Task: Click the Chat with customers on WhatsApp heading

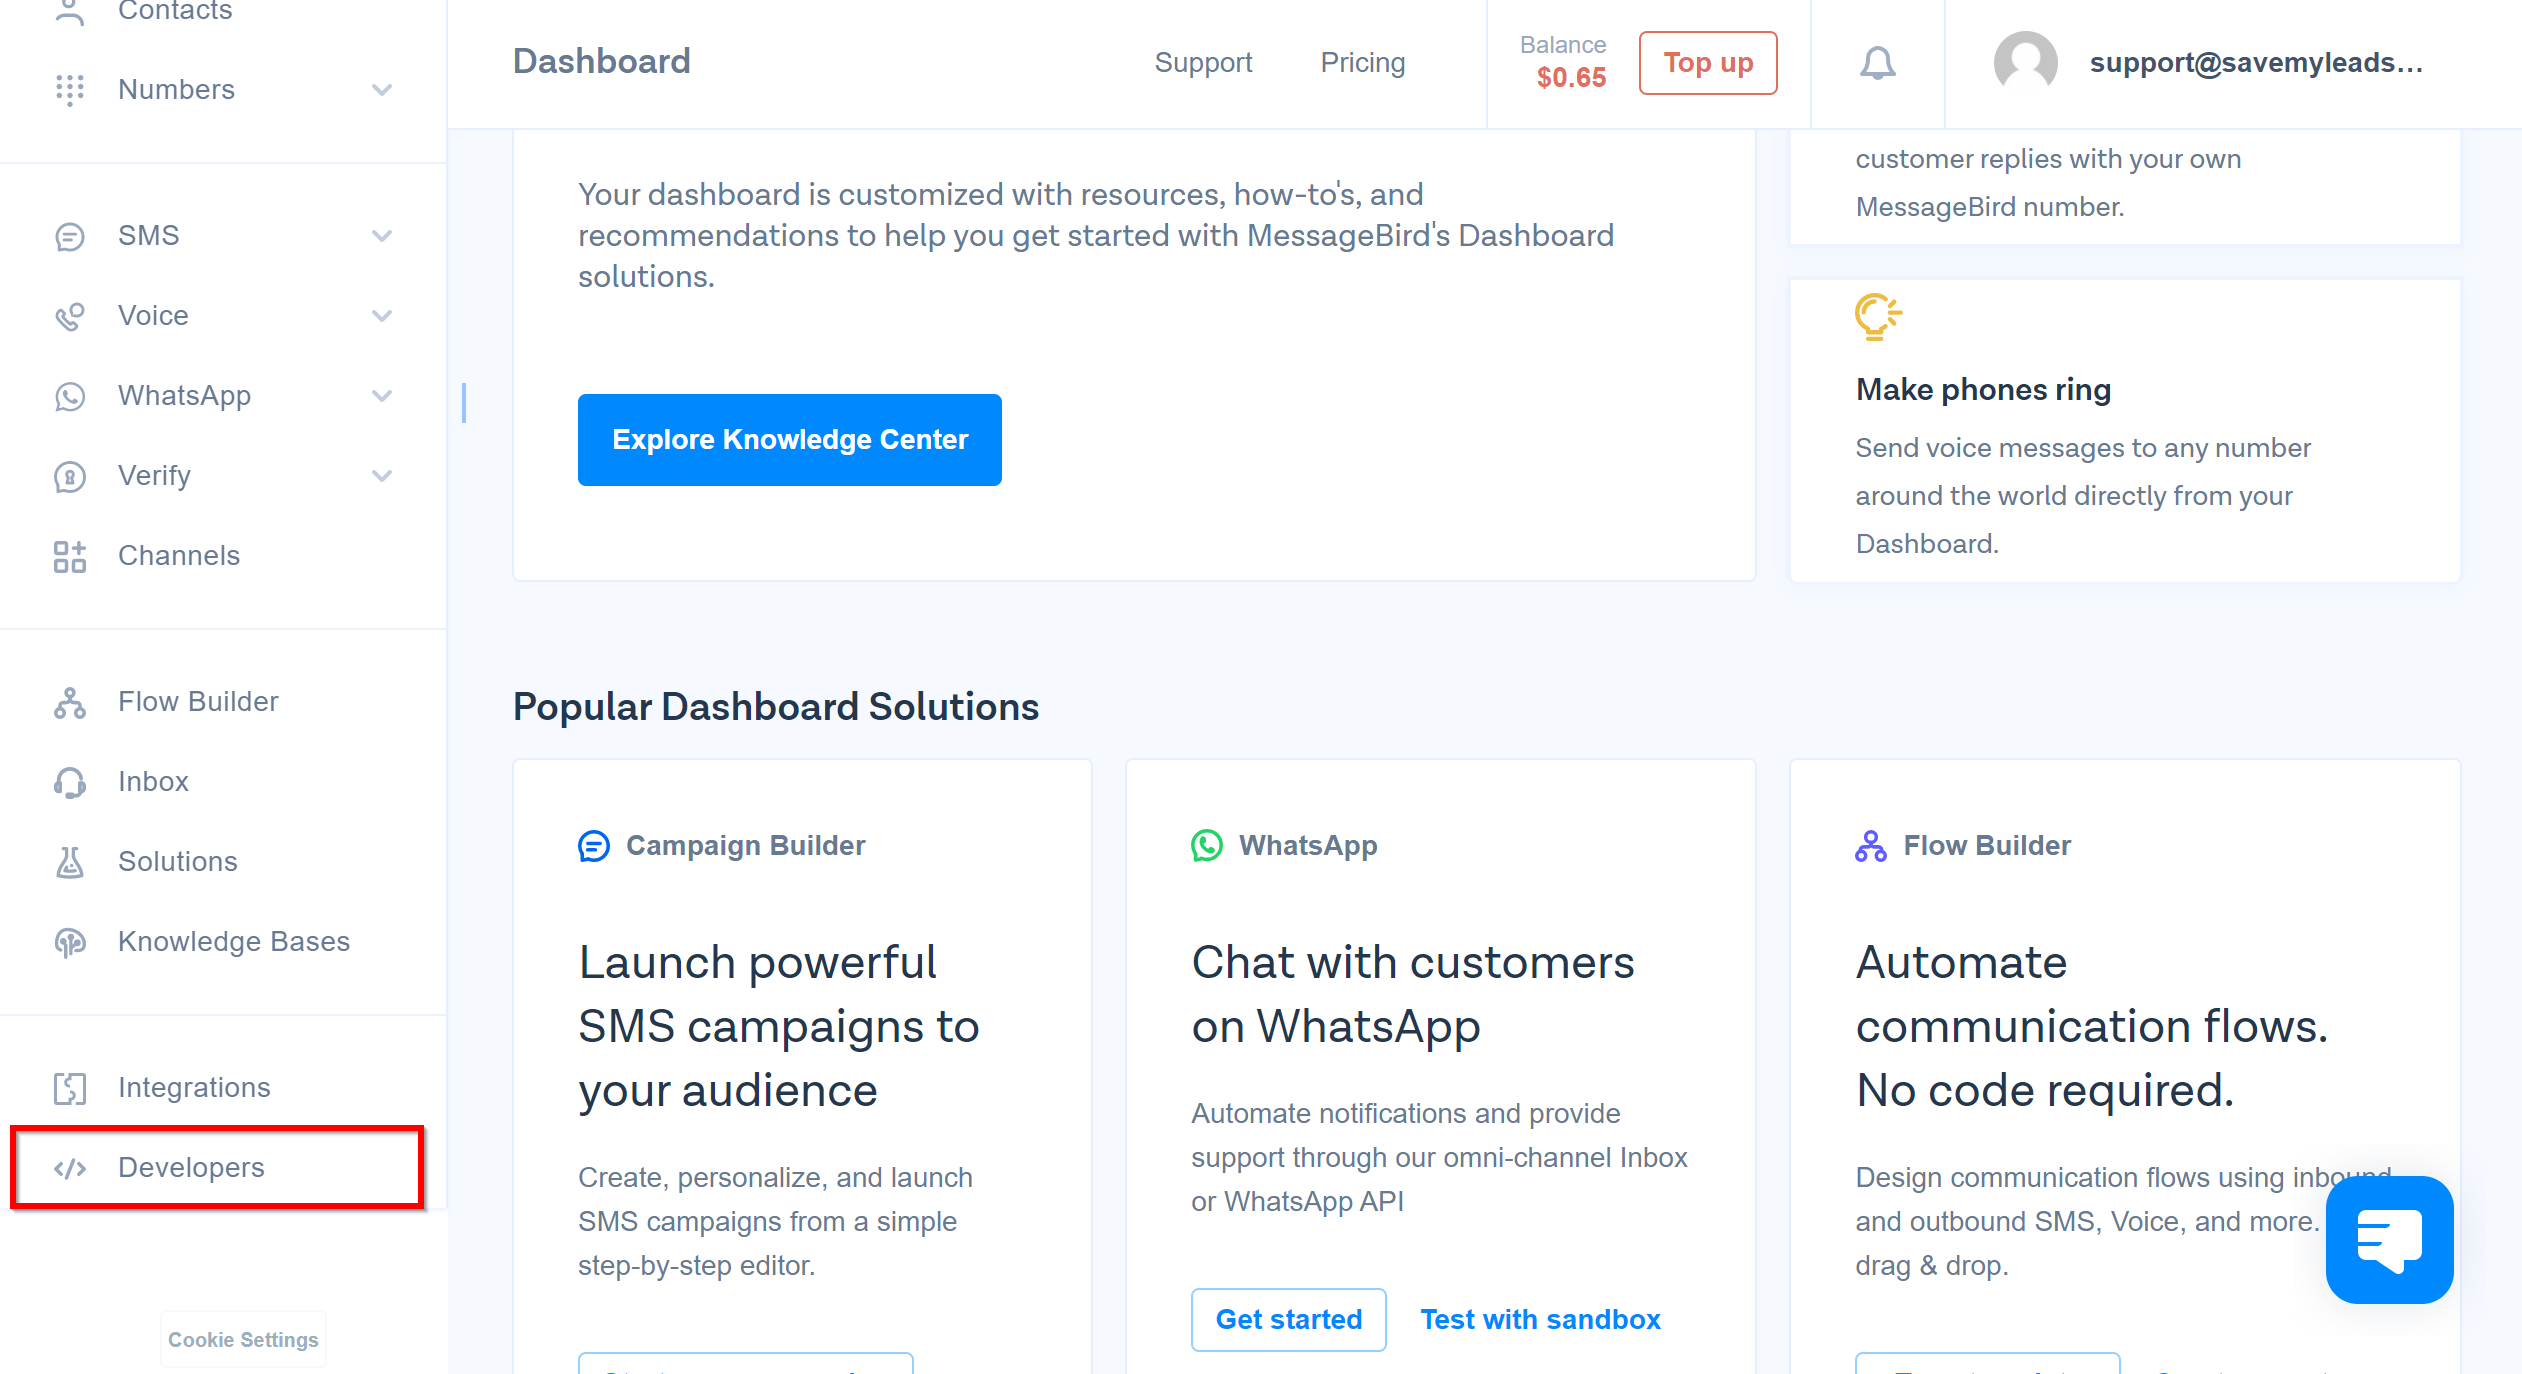Action: coord(1413,995)
